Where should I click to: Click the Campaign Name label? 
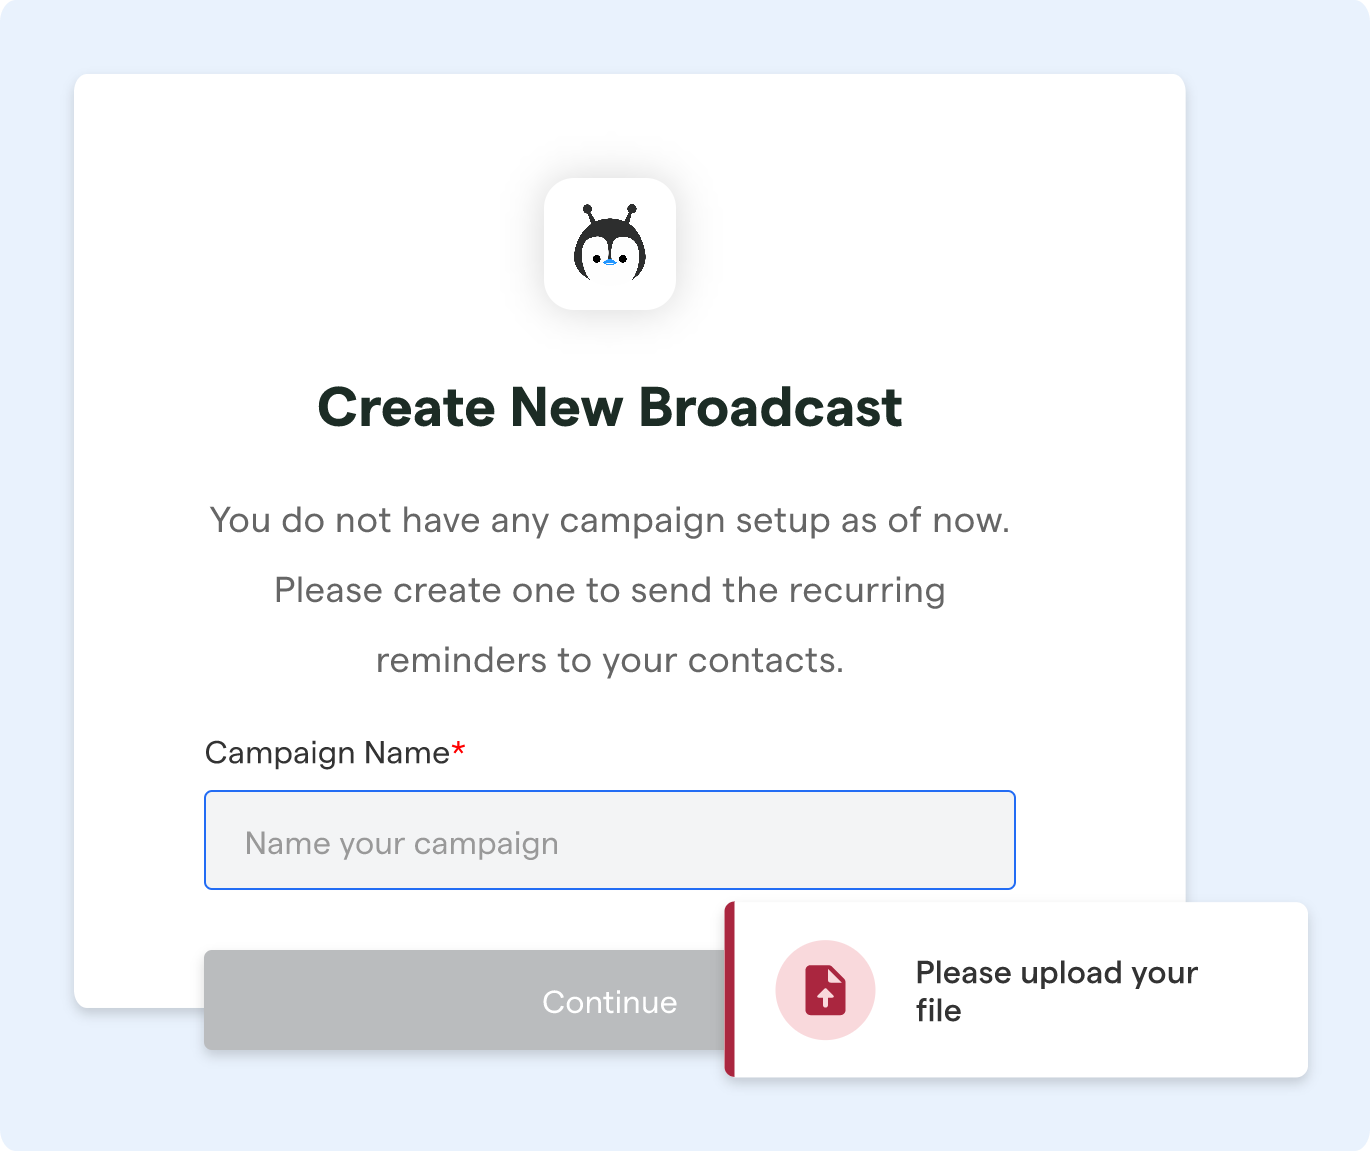tap(325, 753)
